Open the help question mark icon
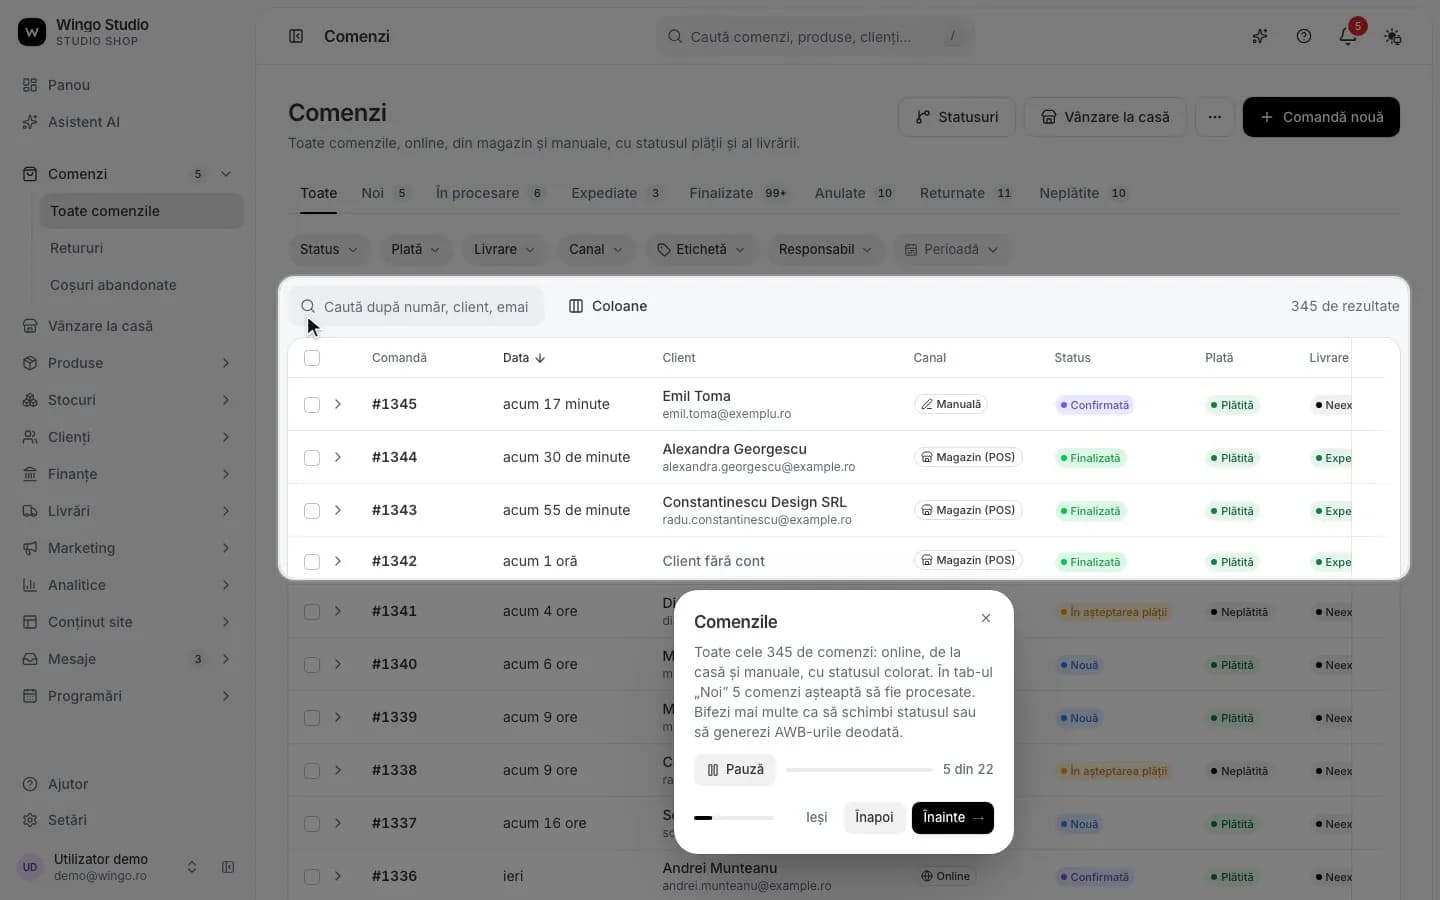1440x900 pixels. tap(1304, 36)
